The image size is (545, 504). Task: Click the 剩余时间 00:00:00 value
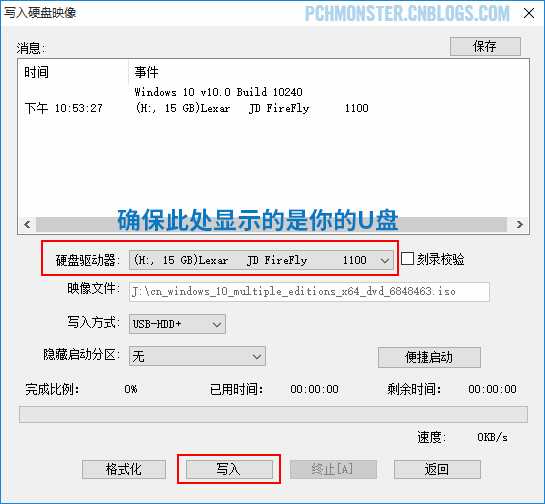tap(492, 389)
